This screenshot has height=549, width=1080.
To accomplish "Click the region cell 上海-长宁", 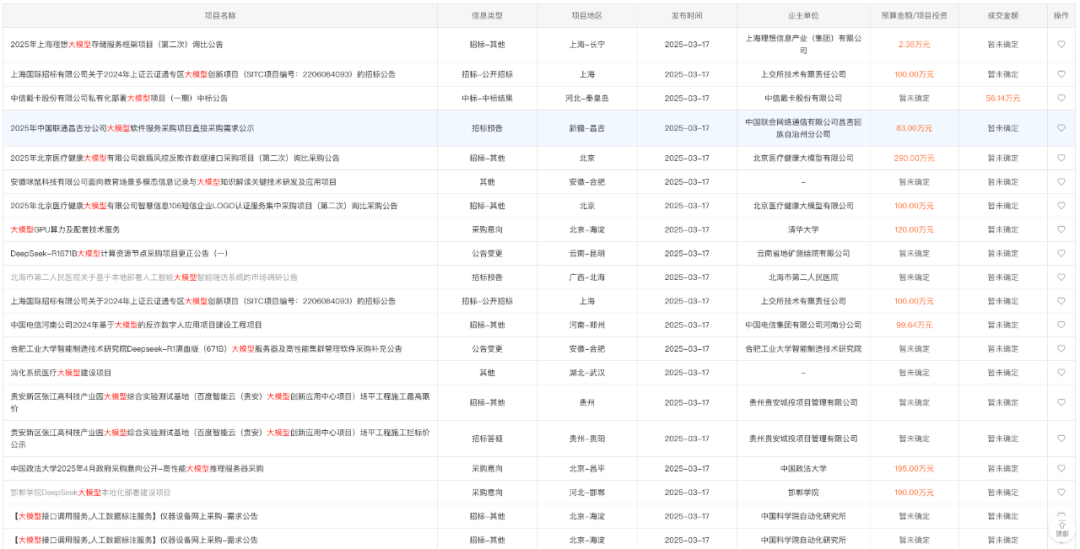I will pos(587,45).
